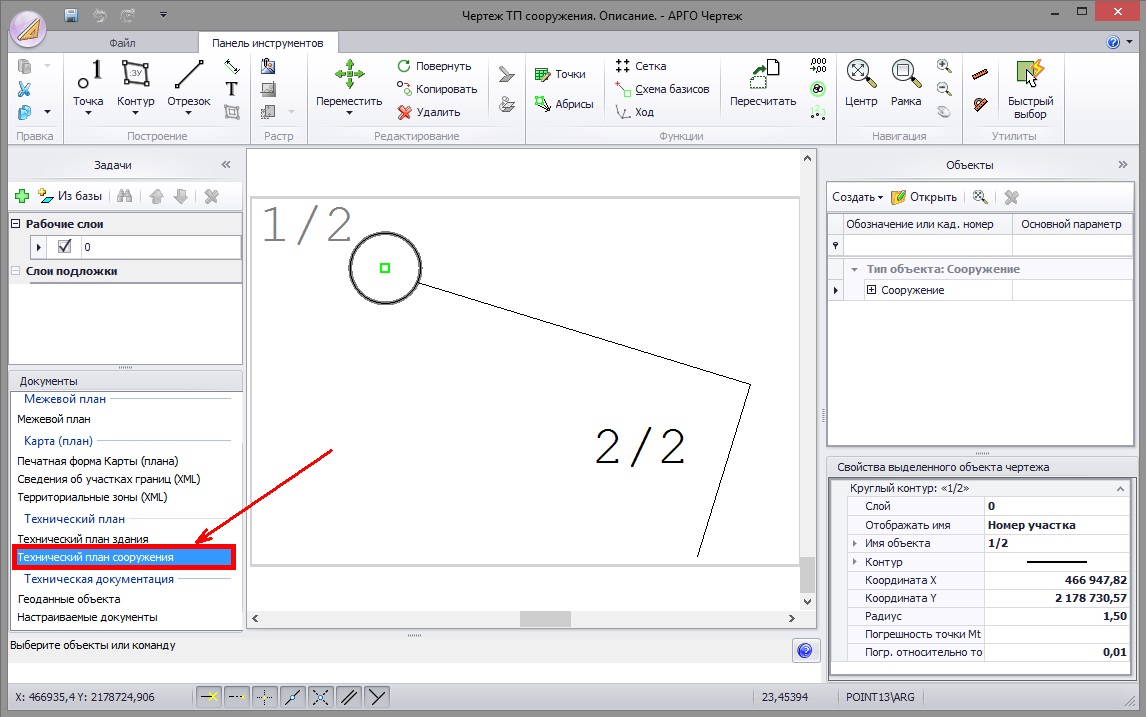The image size is (1146, 717).
Task: Open the Создать dropdown in Objects panel
Action: [x=858, y=197]
